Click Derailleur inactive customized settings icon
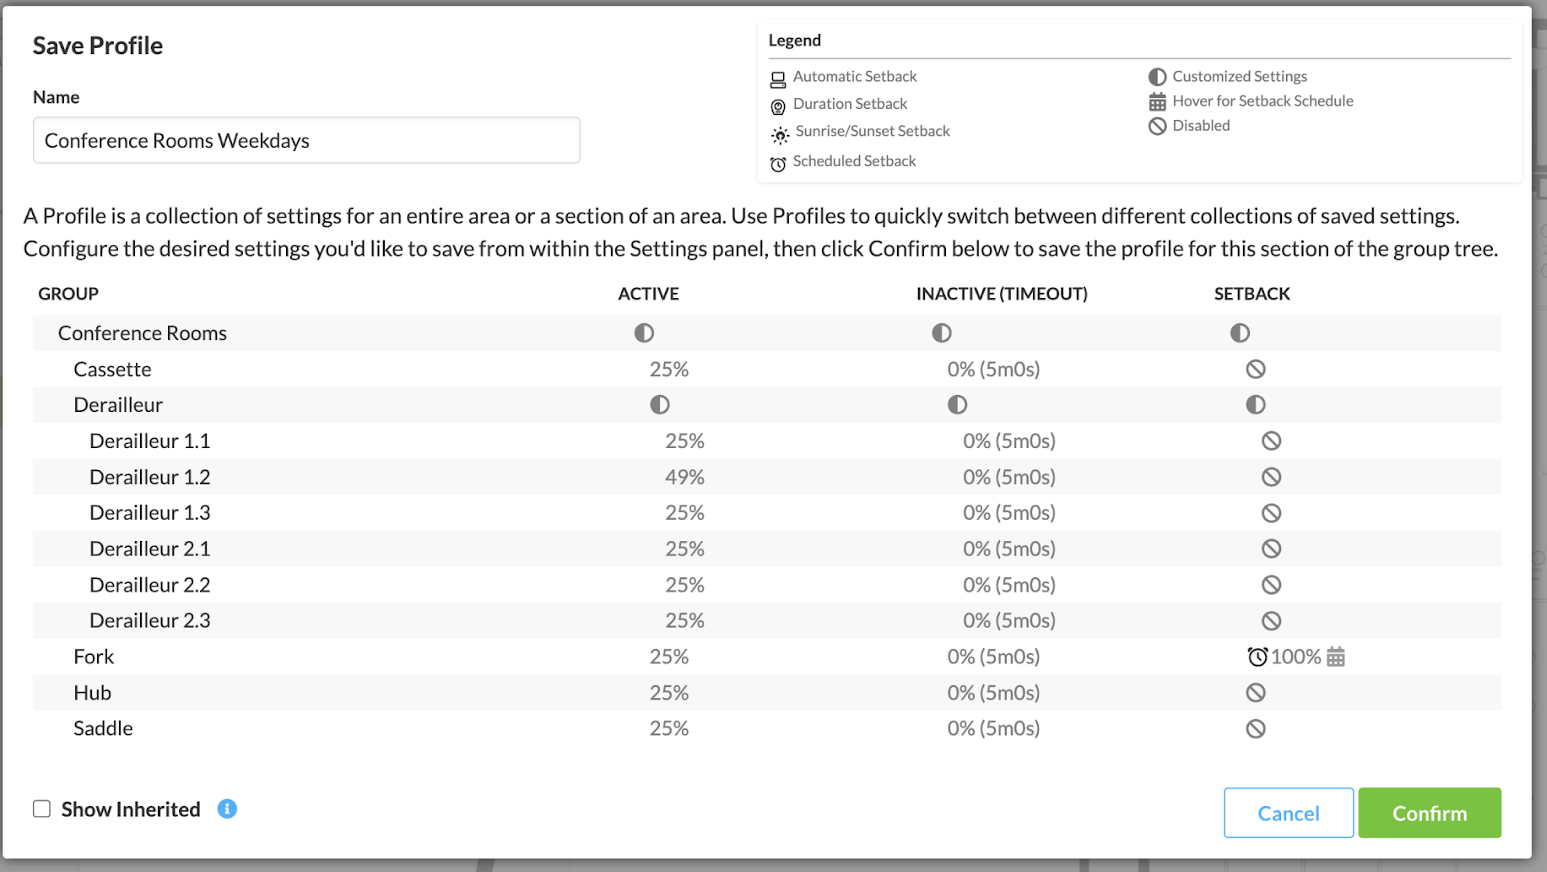Viewport: 1547px width, 872px height. 957,405
